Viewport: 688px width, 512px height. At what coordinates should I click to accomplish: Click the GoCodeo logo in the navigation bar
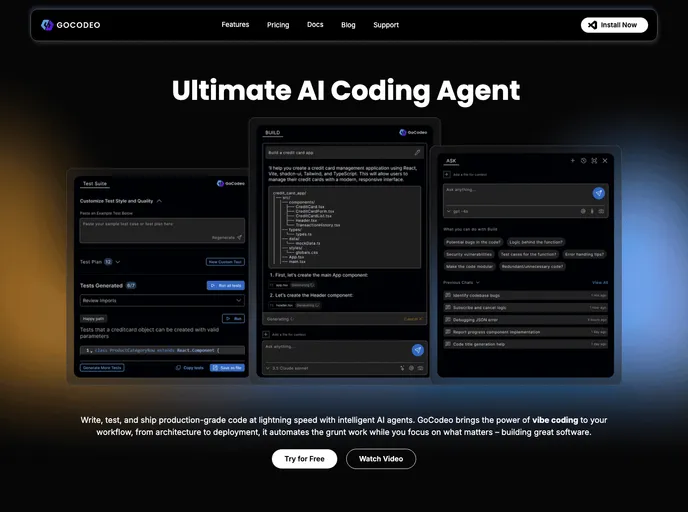click(x=71, y=25)
